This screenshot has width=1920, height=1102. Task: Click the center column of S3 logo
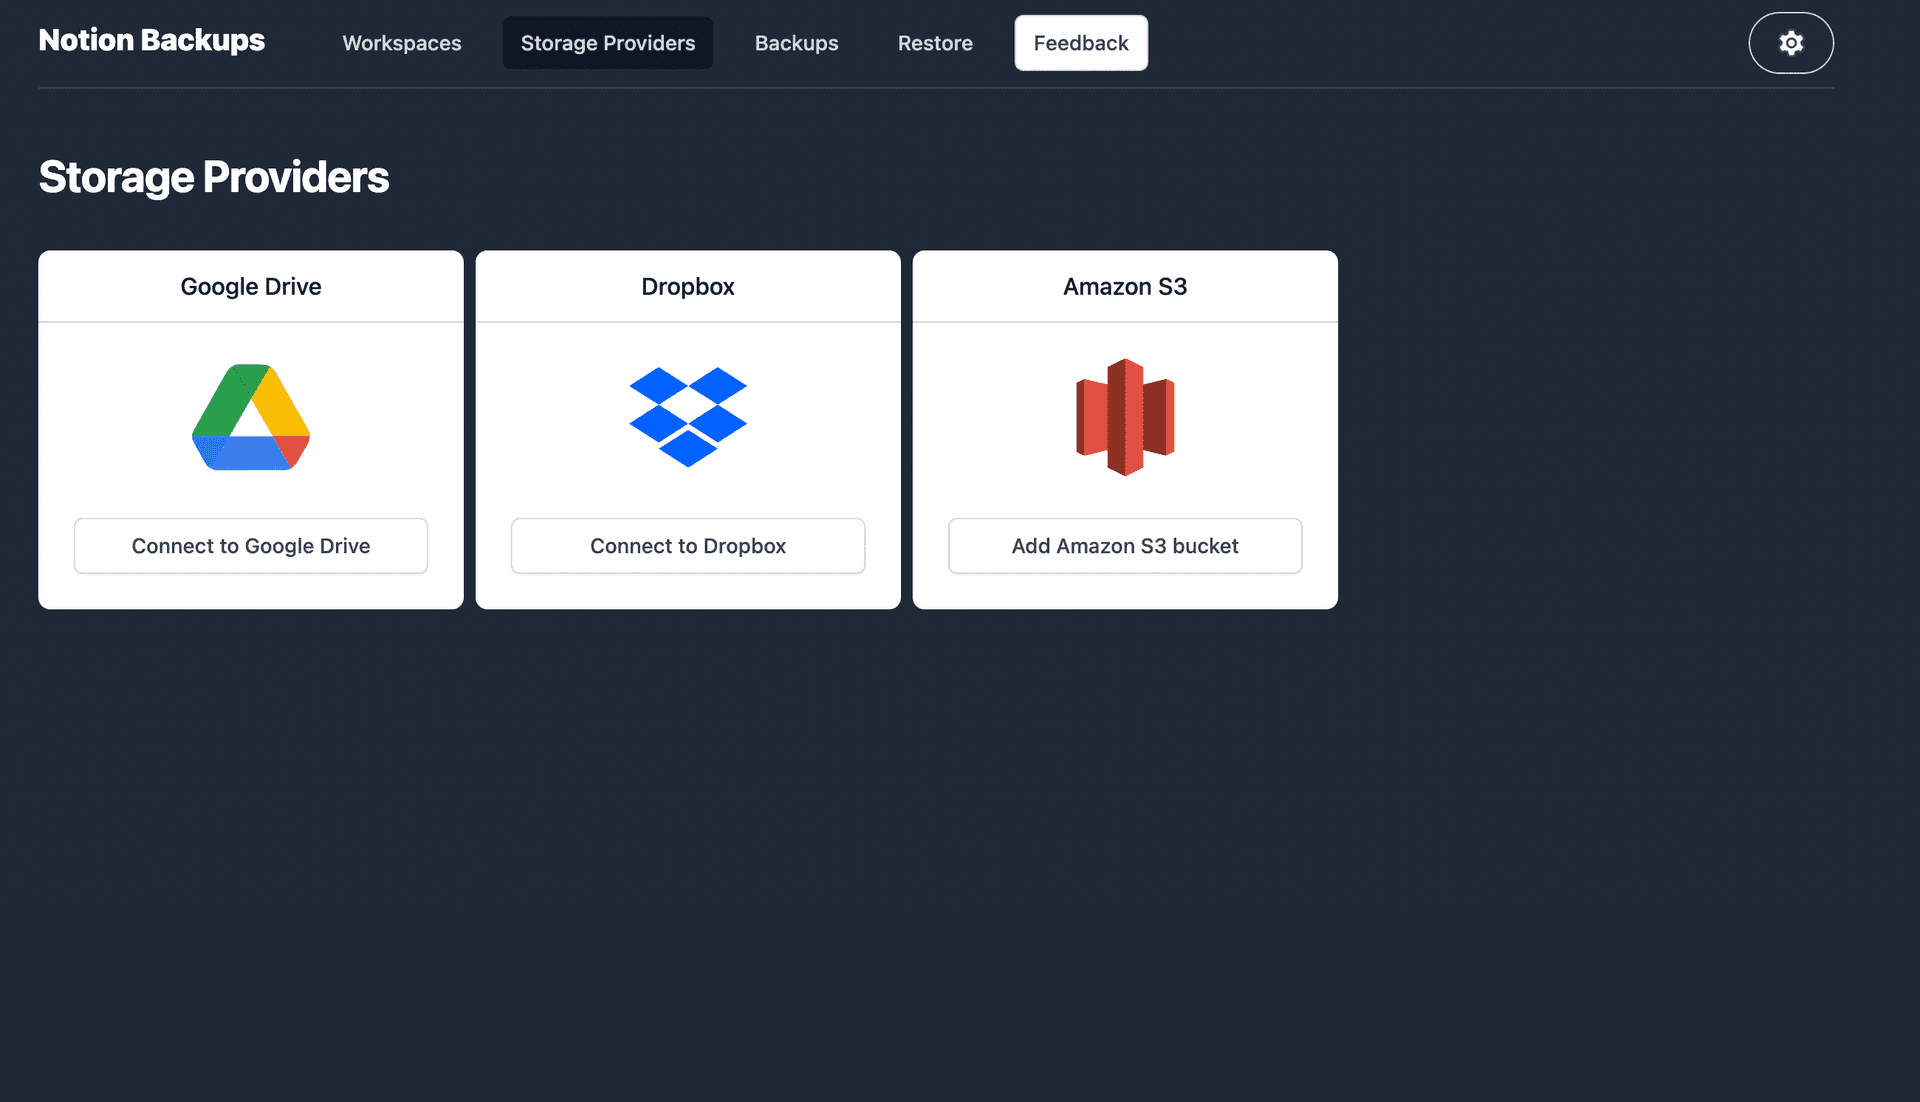tap(1125, 417)
